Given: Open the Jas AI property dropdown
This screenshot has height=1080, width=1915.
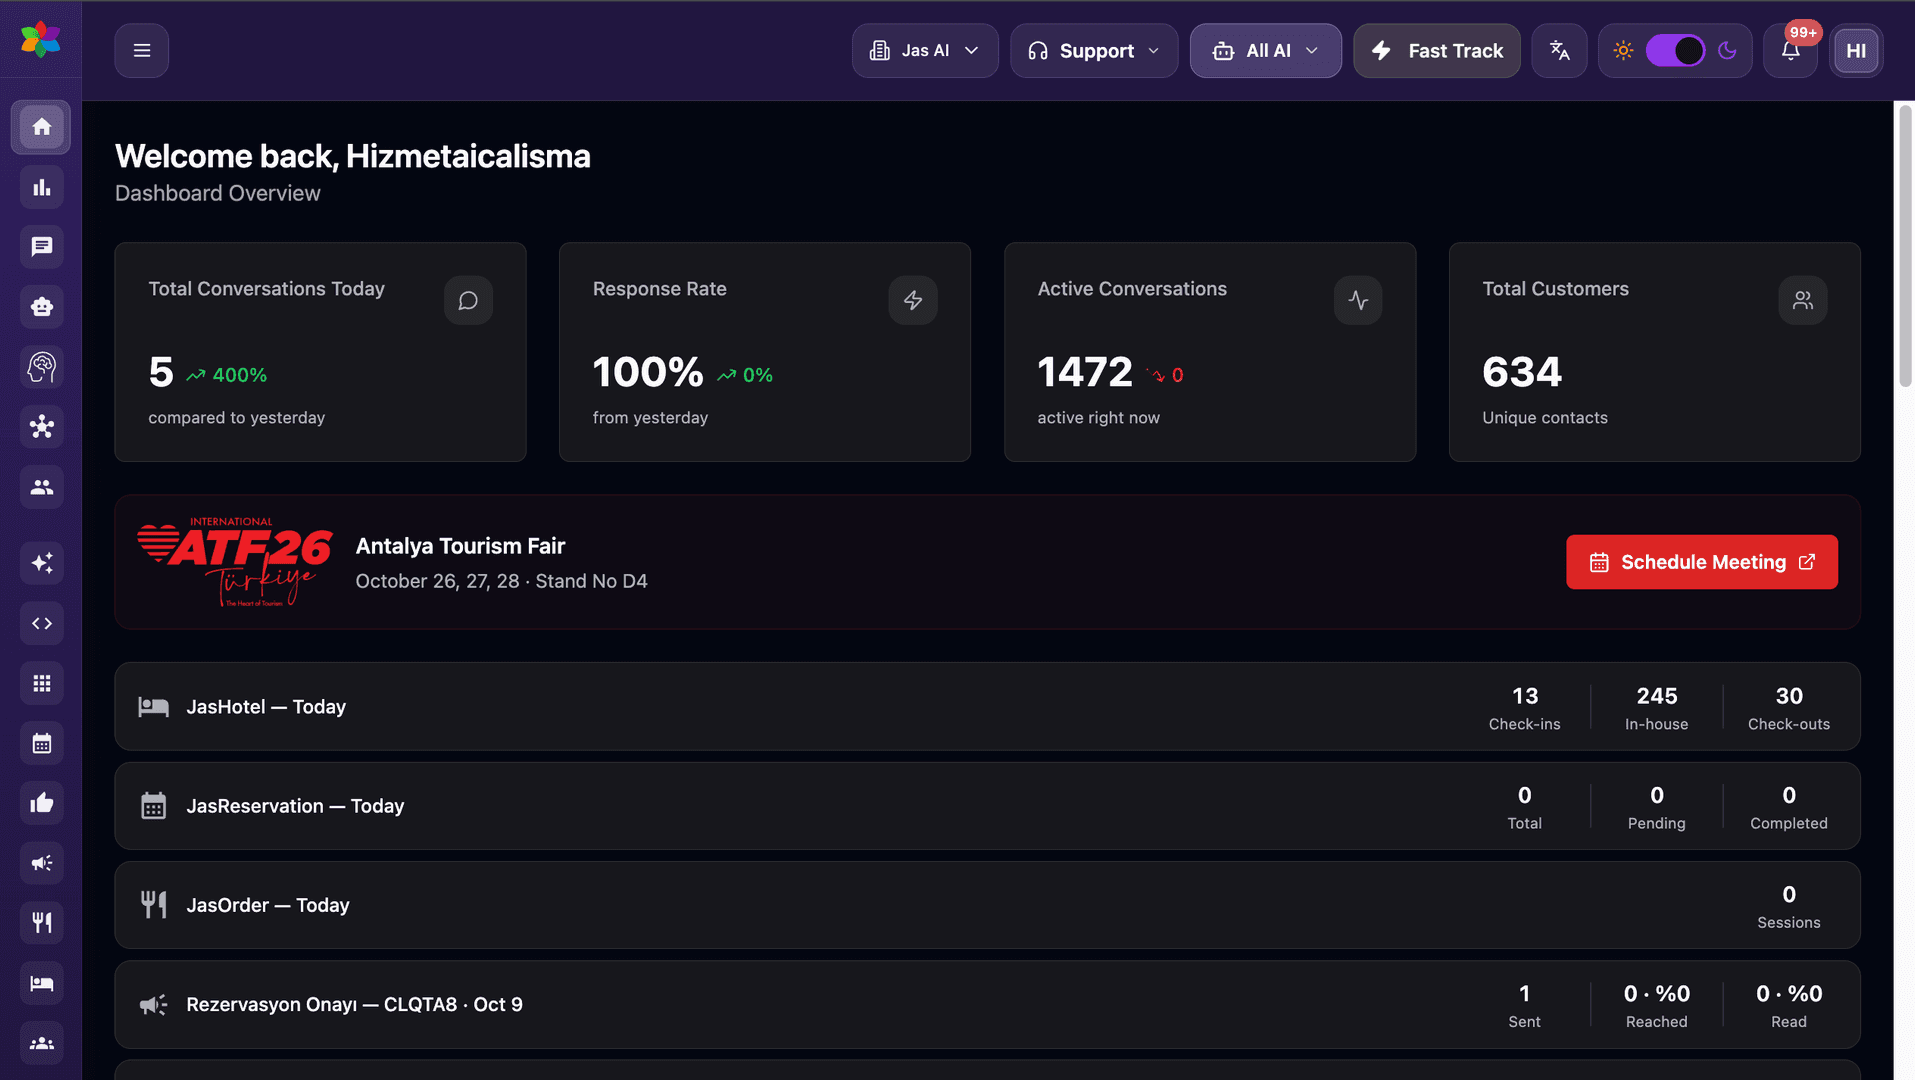Looking at the screenshot, I should 925,51.
